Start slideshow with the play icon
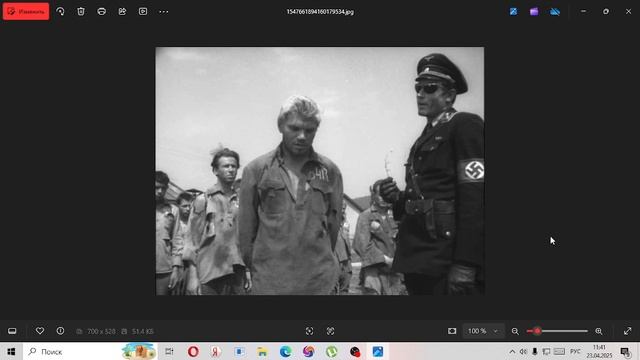Viewport: 640px width, 360px height. coord(143,11)
